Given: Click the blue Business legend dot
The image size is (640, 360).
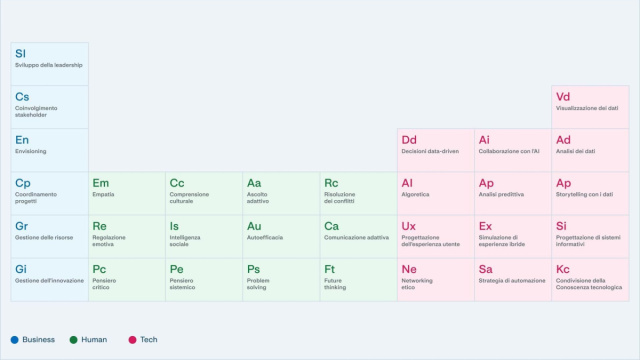Looking at the screenshot, I should point(15,340).
